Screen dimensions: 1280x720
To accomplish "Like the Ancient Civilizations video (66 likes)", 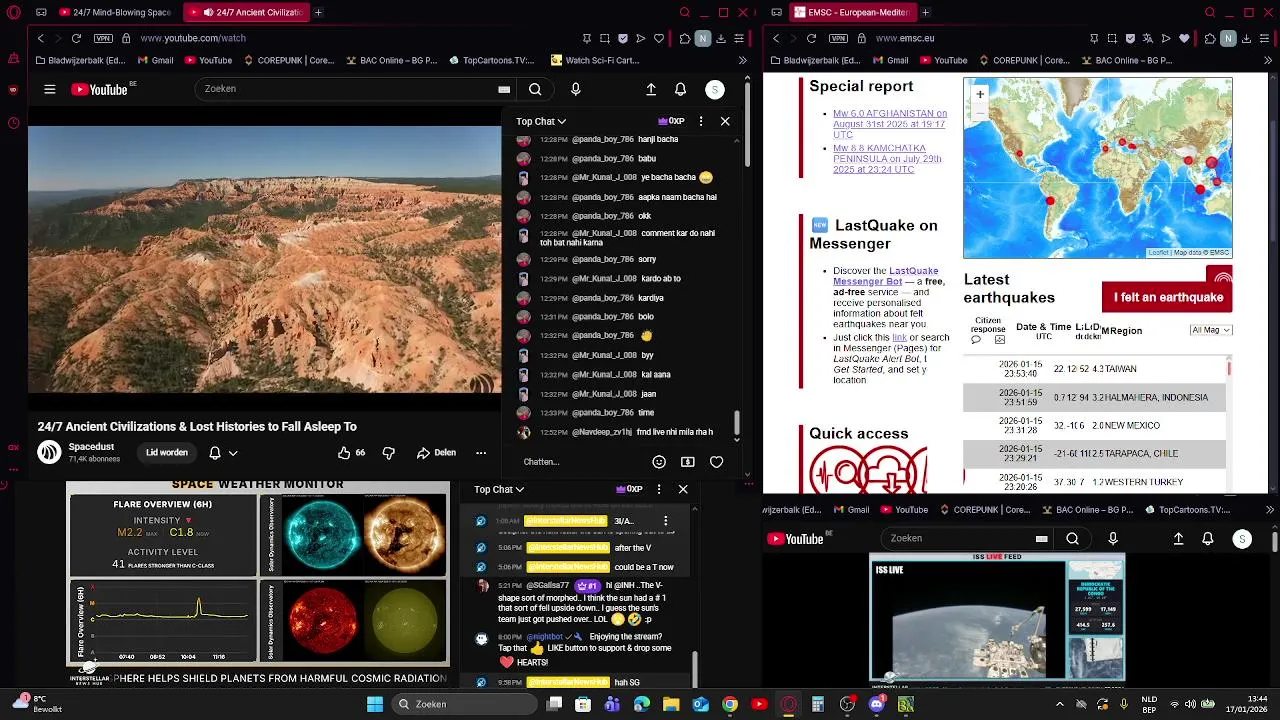I will [351, 452].
